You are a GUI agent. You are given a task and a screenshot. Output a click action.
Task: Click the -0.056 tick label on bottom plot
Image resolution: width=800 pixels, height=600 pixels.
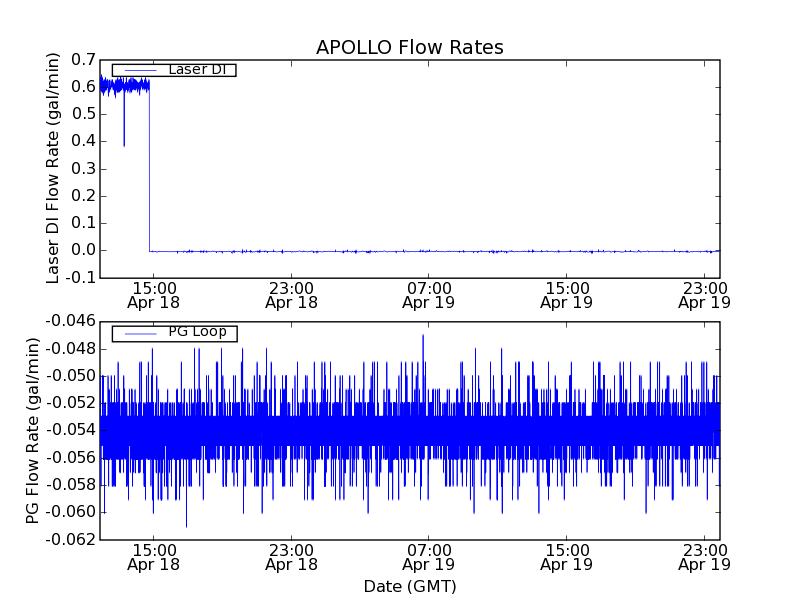(x=70, y=458)
